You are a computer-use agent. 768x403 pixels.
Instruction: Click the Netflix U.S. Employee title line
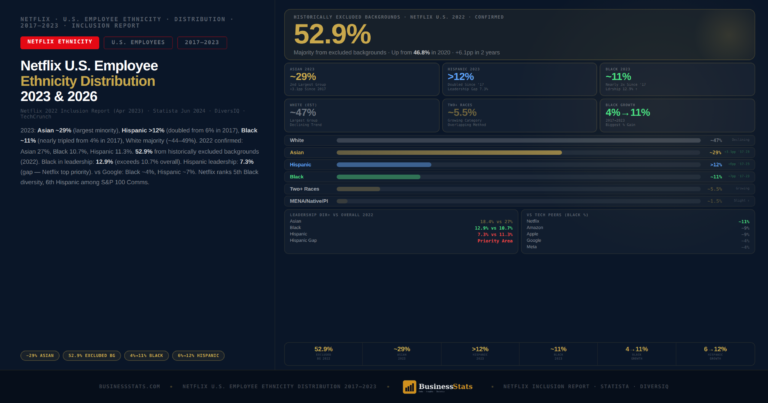click(89, 66)
